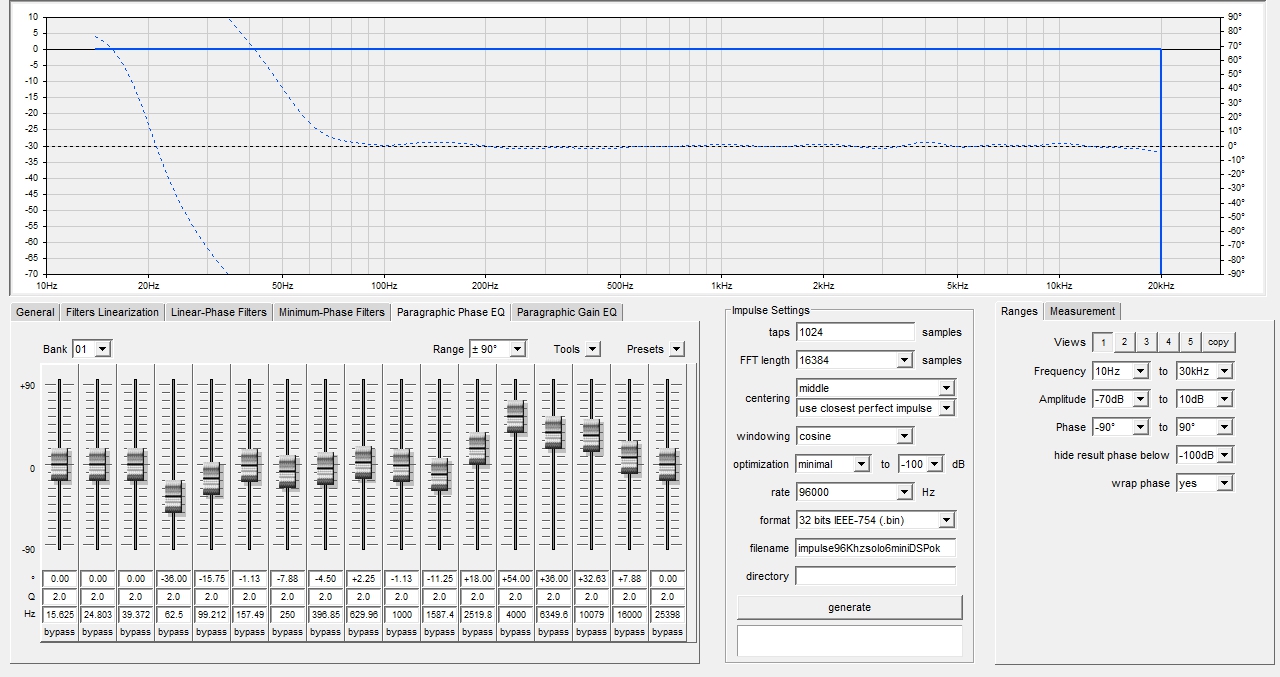The image size is (1280, 677).
Task: Select the Paragraphic Phase EQ tab
Action: click(x=451, y=312)
